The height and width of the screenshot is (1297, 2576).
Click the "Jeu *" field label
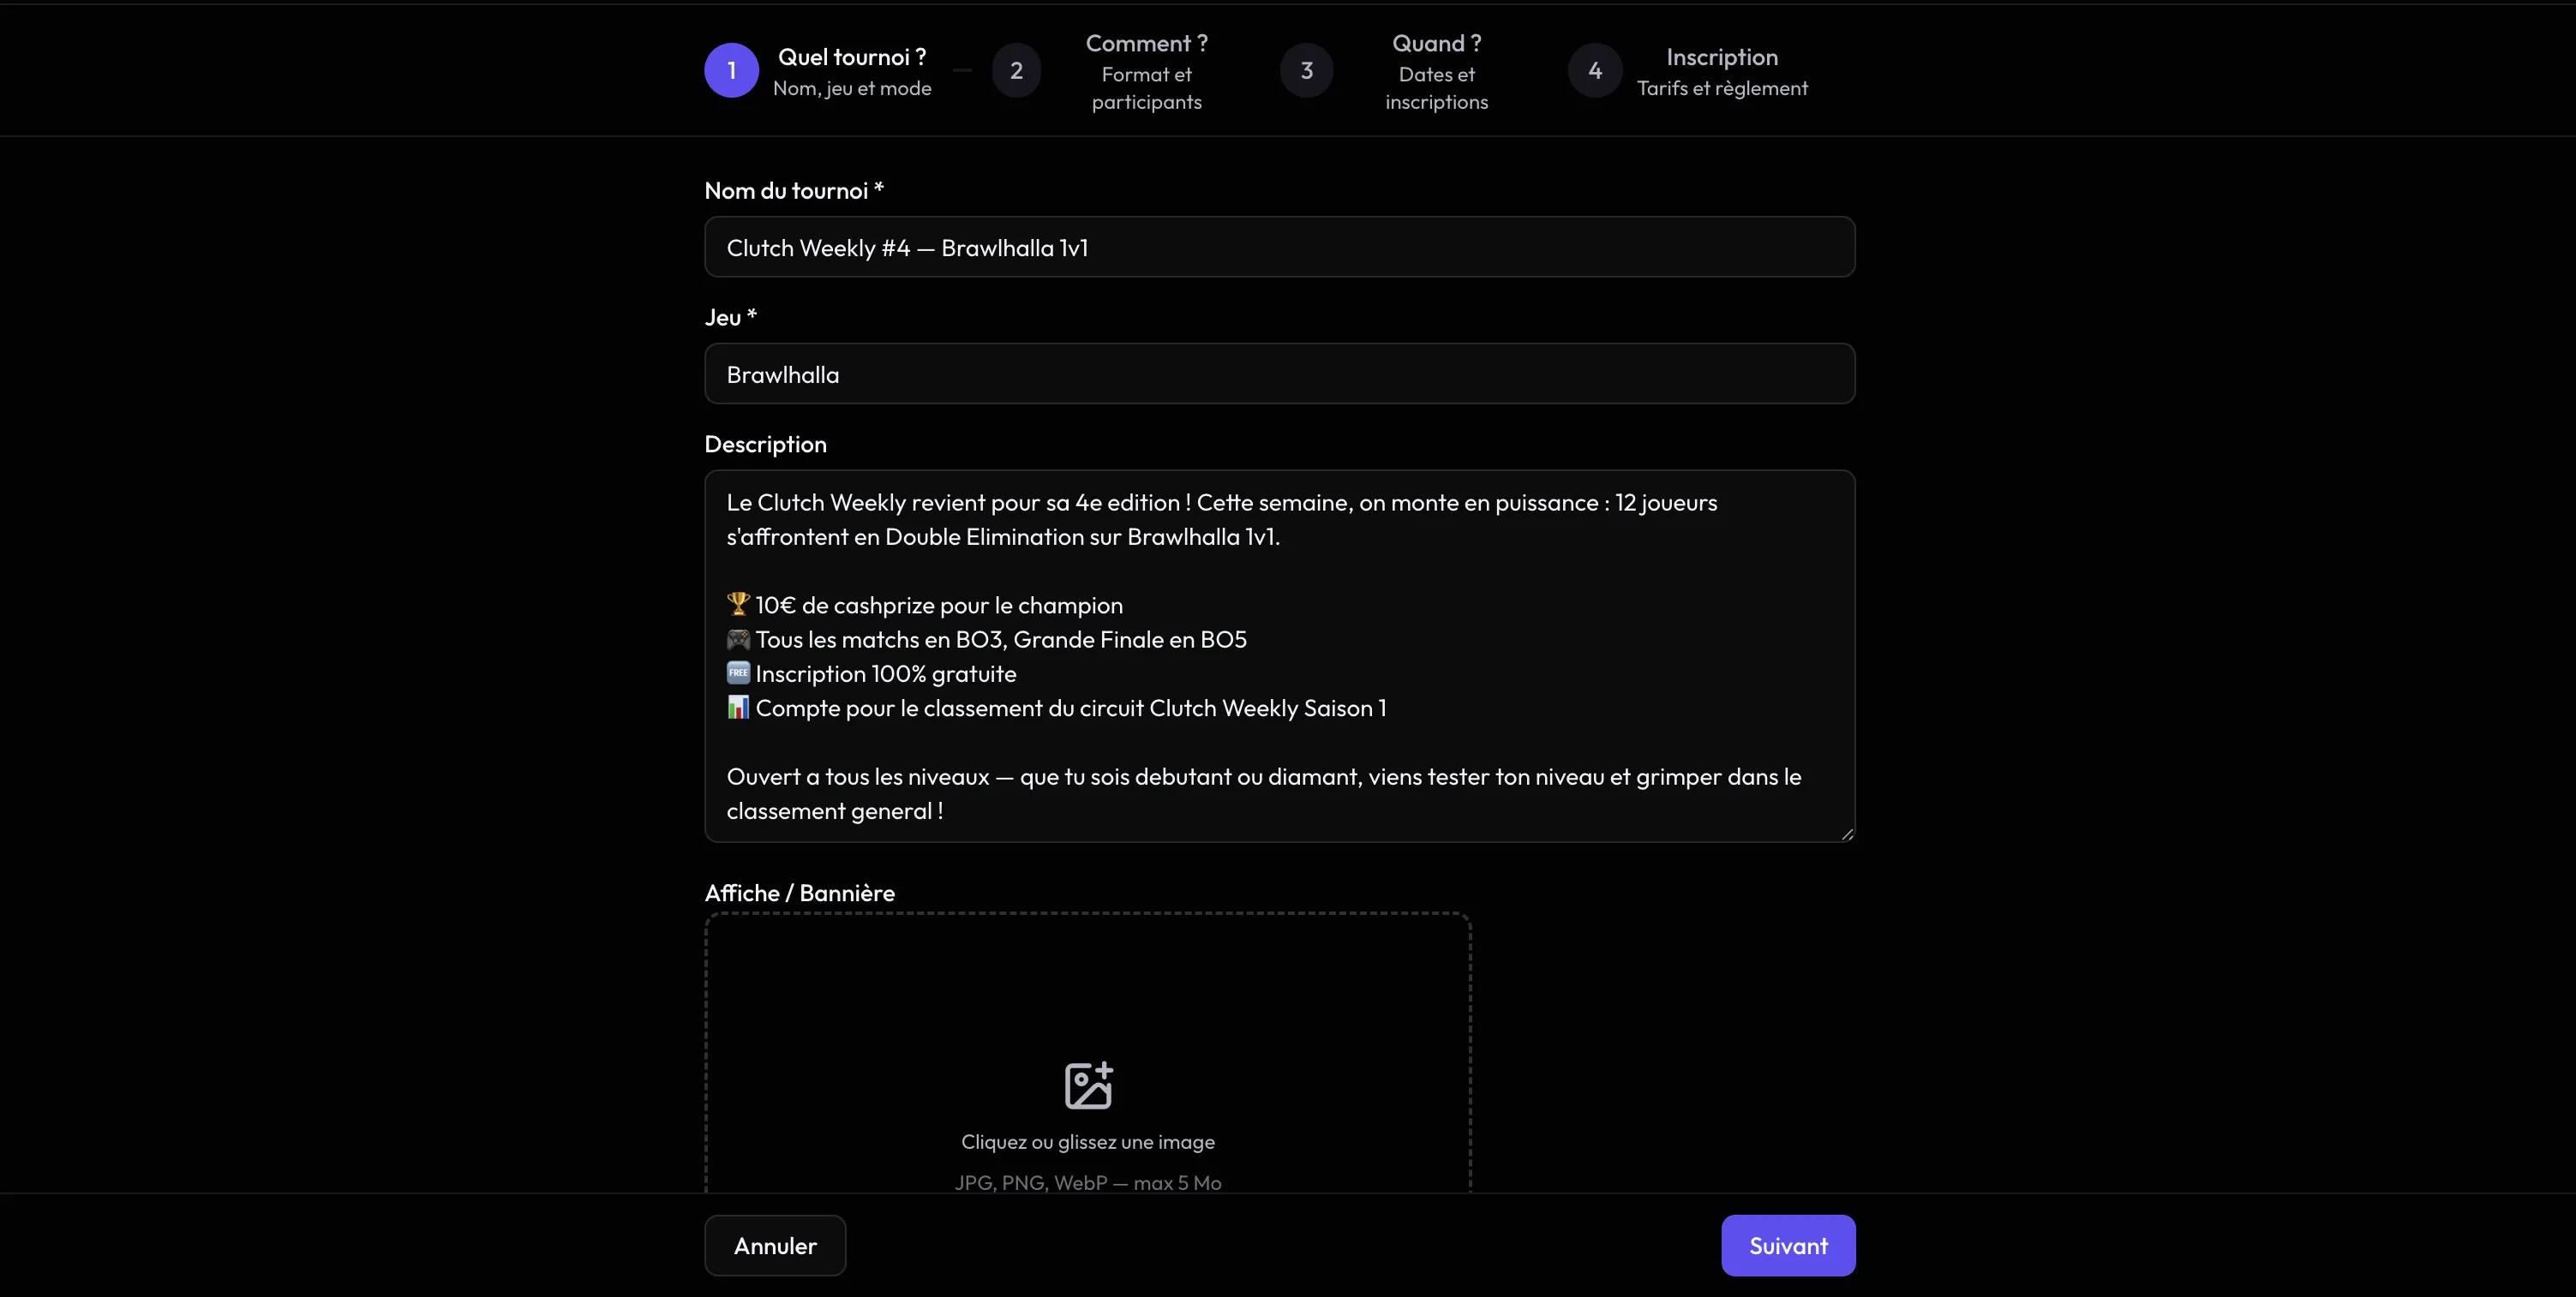(x=730, y=318)
